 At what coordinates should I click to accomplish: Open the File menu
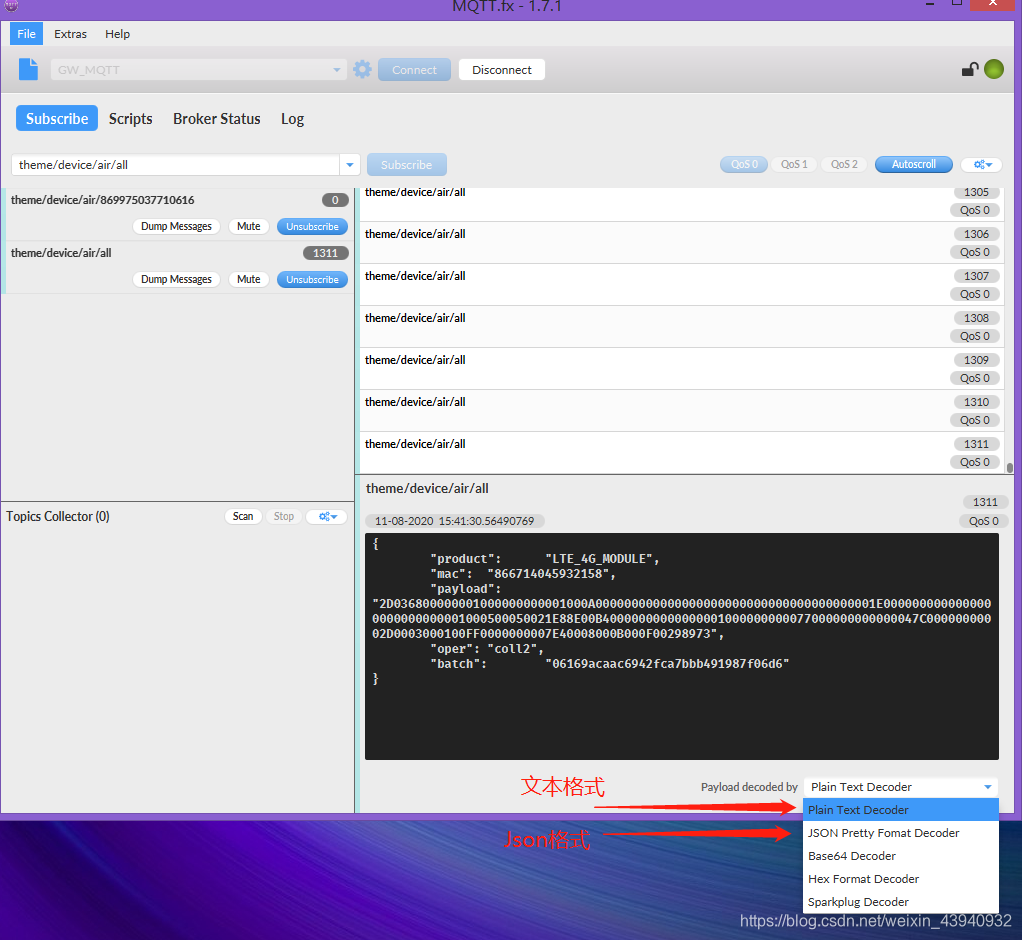point(27,34)
